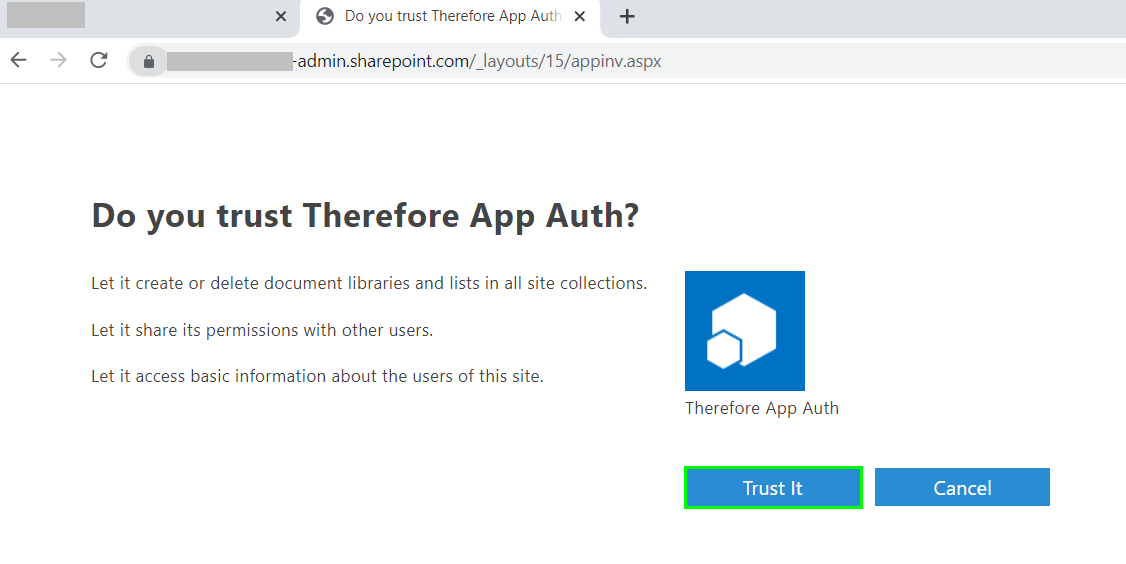Click the share its permissions text line

[262, 330]
